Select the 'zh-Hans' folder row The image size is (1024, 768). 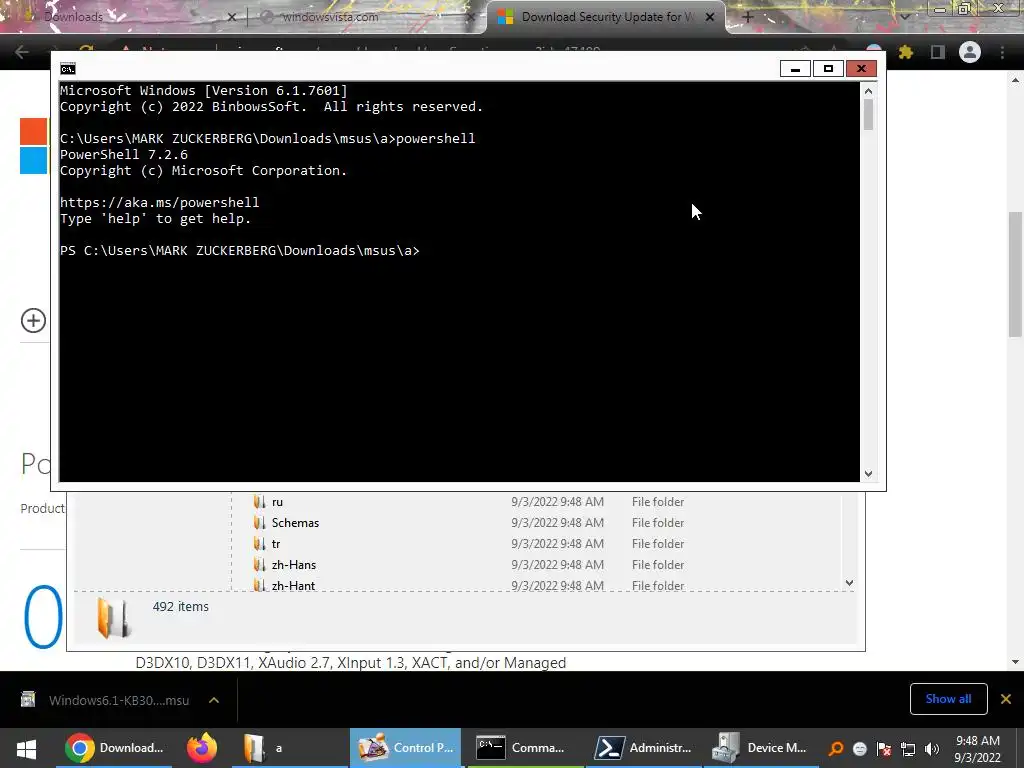(x=470, y=564)
